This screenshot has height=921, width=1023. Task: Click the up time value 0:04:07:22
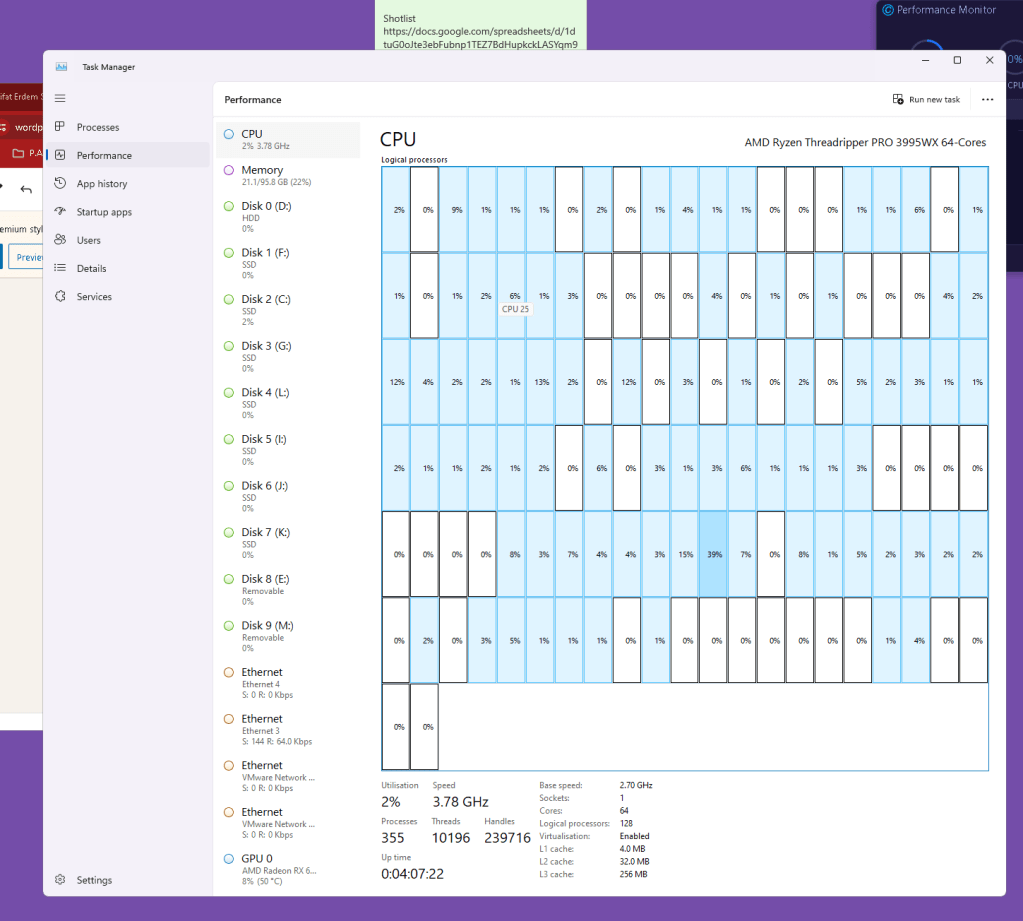point(412,874)
